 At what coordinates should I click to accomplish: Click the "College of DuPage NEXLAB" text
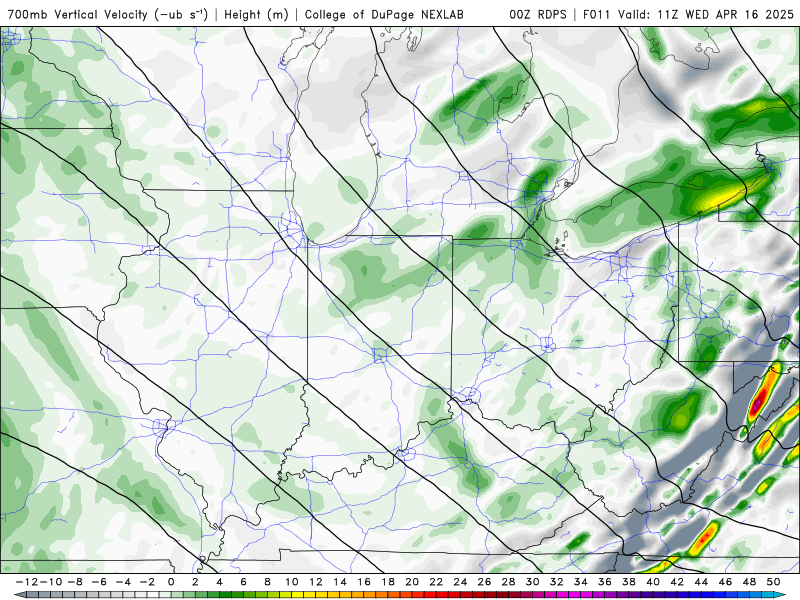tap(384, 14)
